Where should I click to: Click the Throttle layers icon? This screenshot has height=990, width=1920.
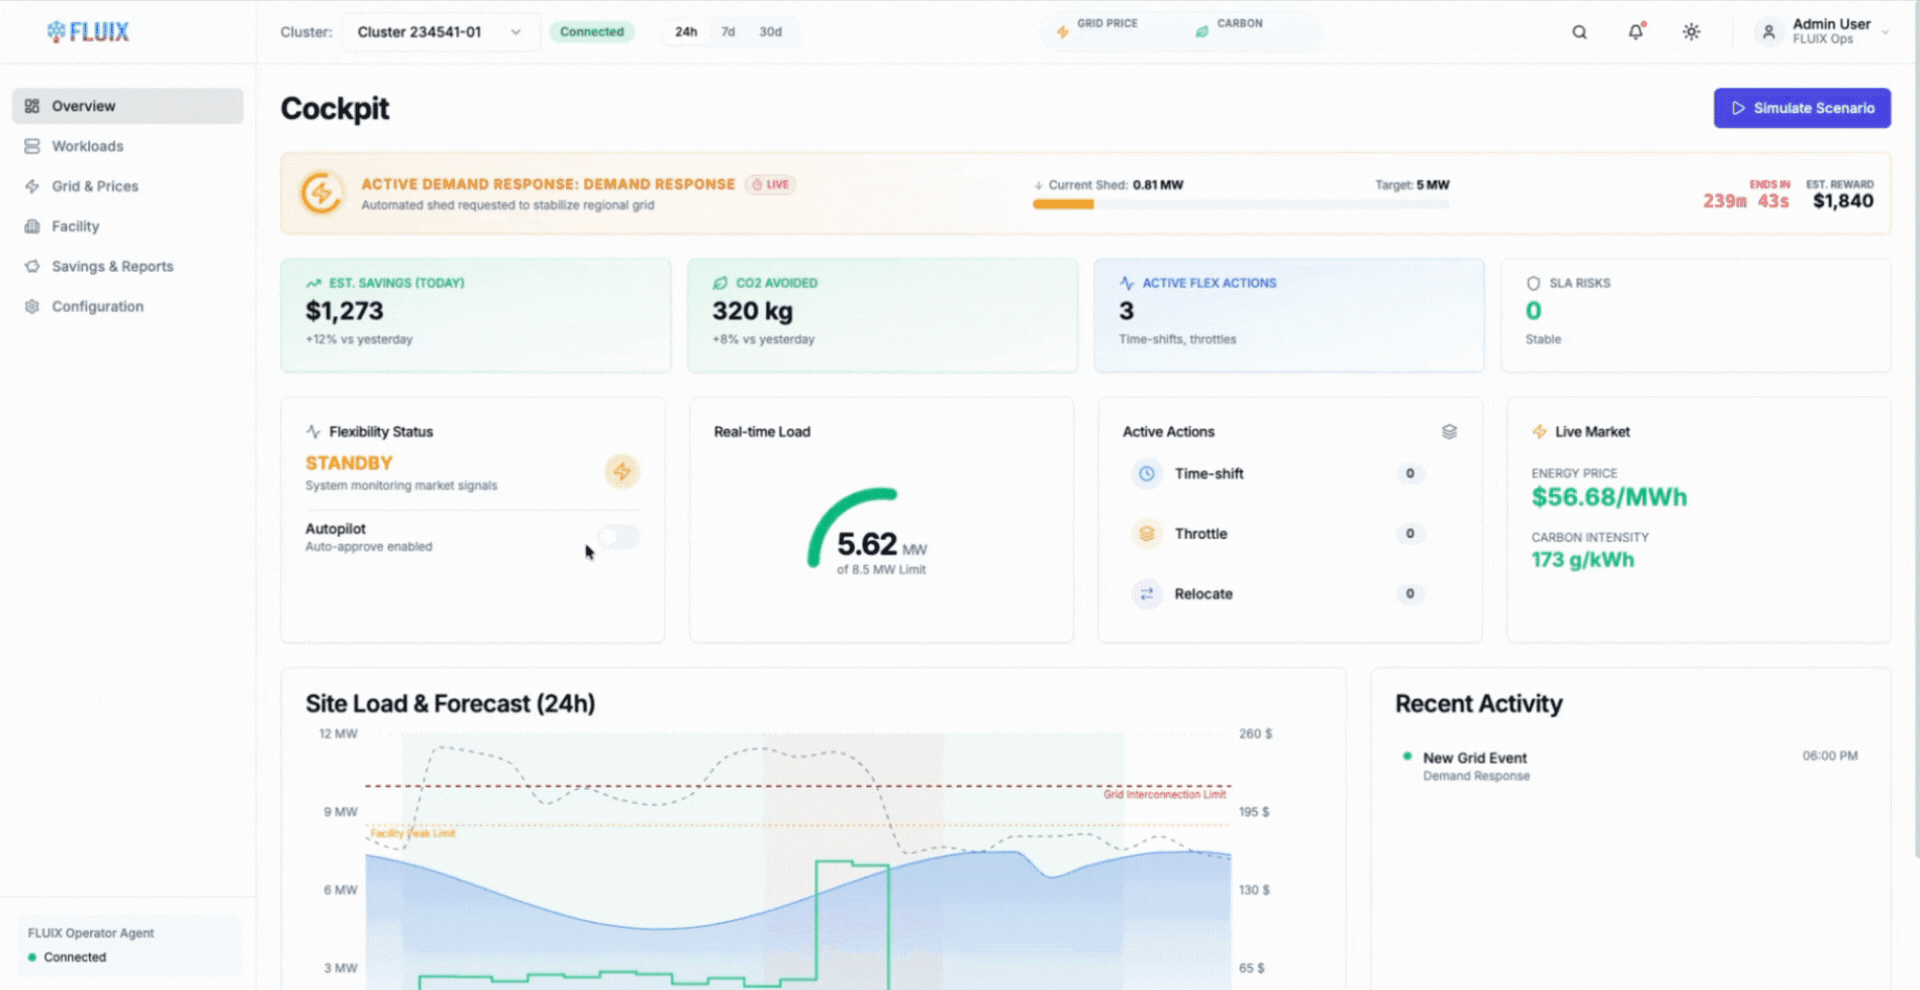[1146, 534]
